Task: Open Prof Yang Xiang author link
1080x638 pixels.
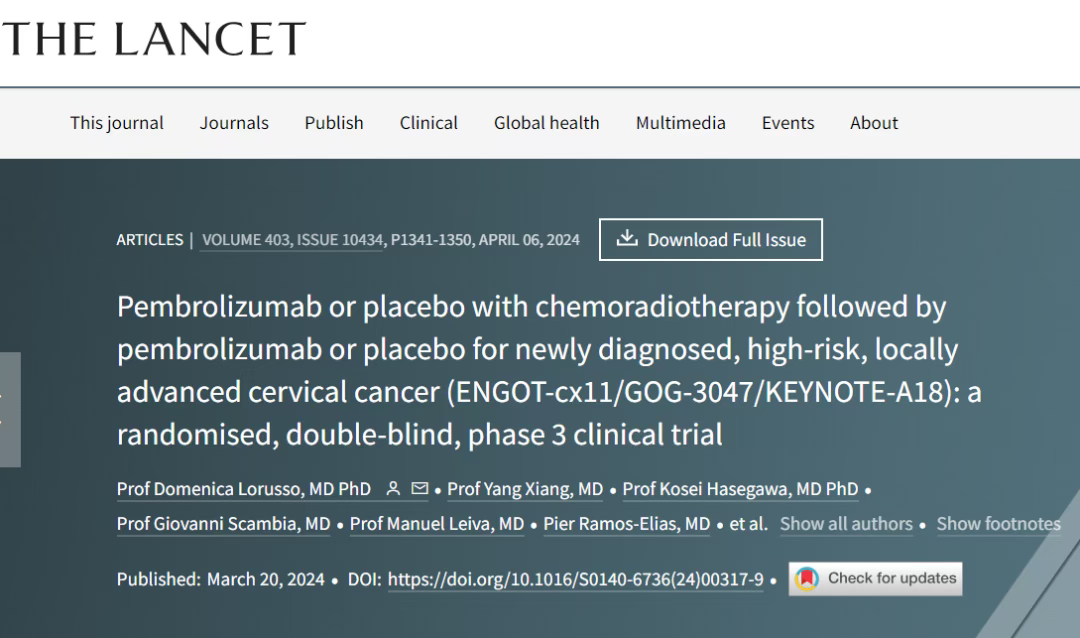Action: (x=525, y=489)
